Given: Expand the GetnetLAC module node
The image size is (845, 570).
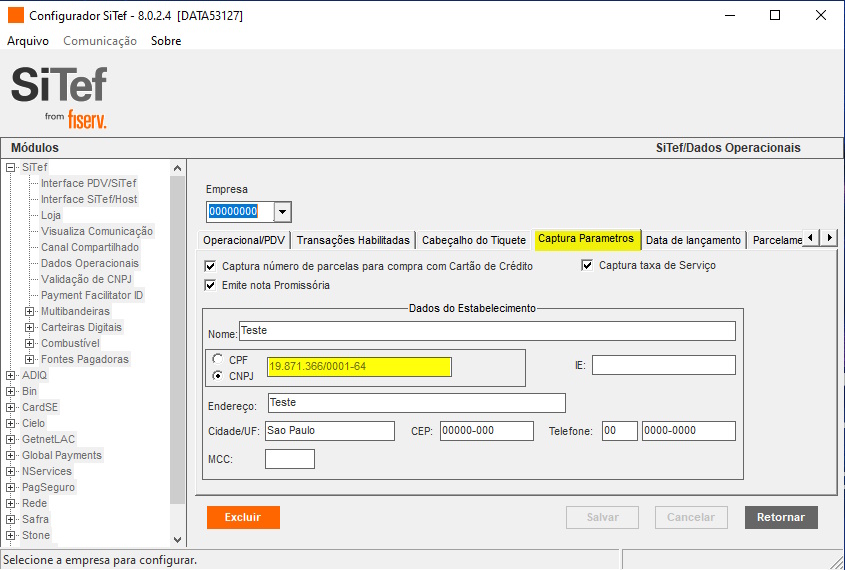Looking at the screenshot, I should tap(10, 440).
